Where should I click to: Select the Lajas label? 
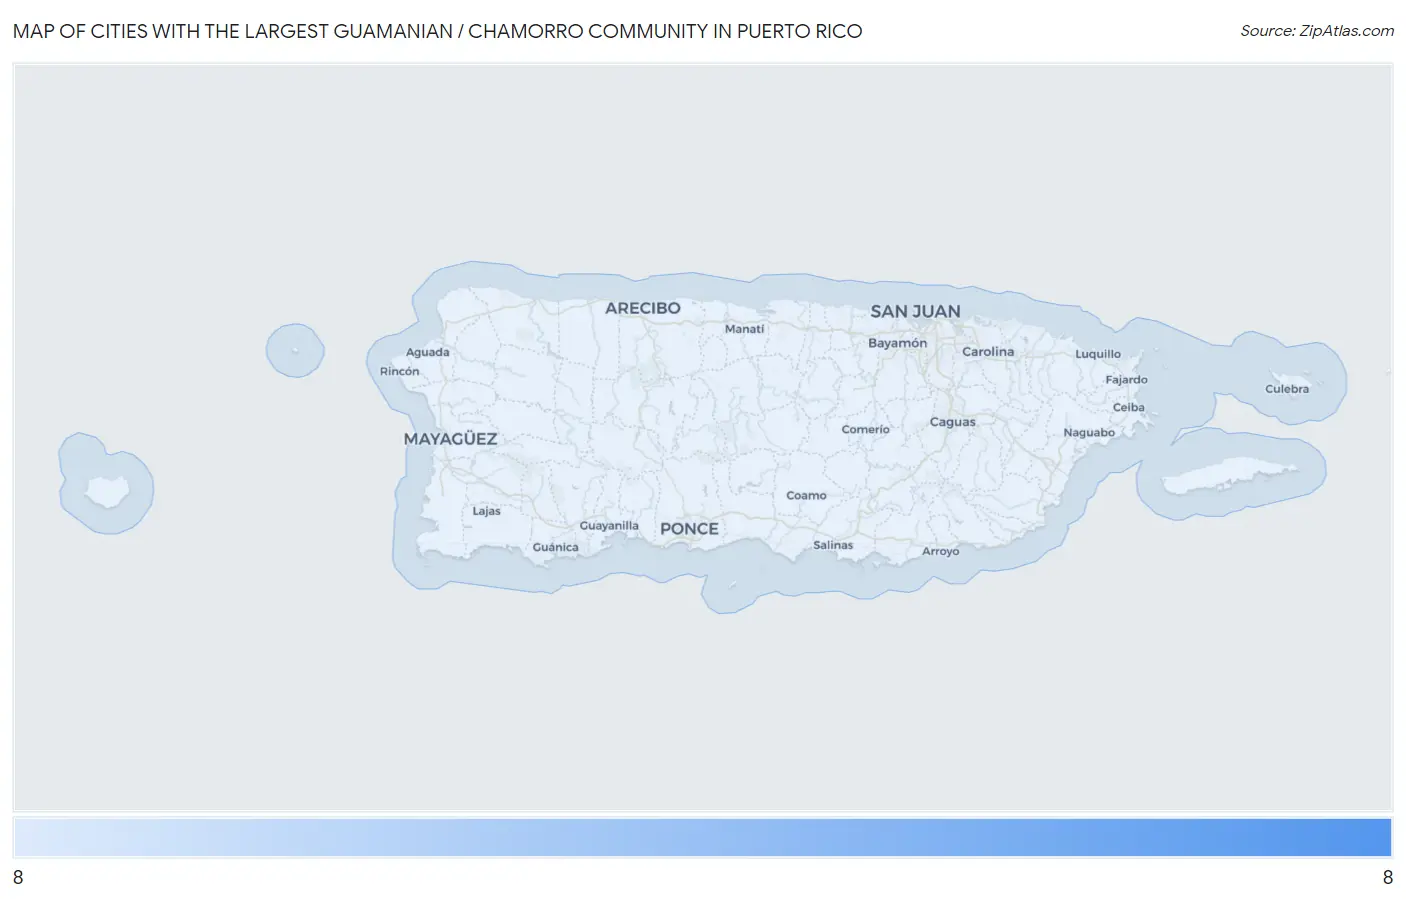click(486, 511)
